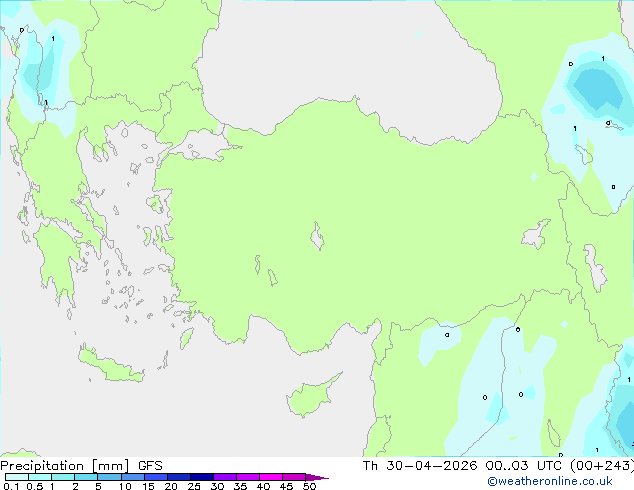
Task: Click the 'GFS' model label
Action: 150,466
